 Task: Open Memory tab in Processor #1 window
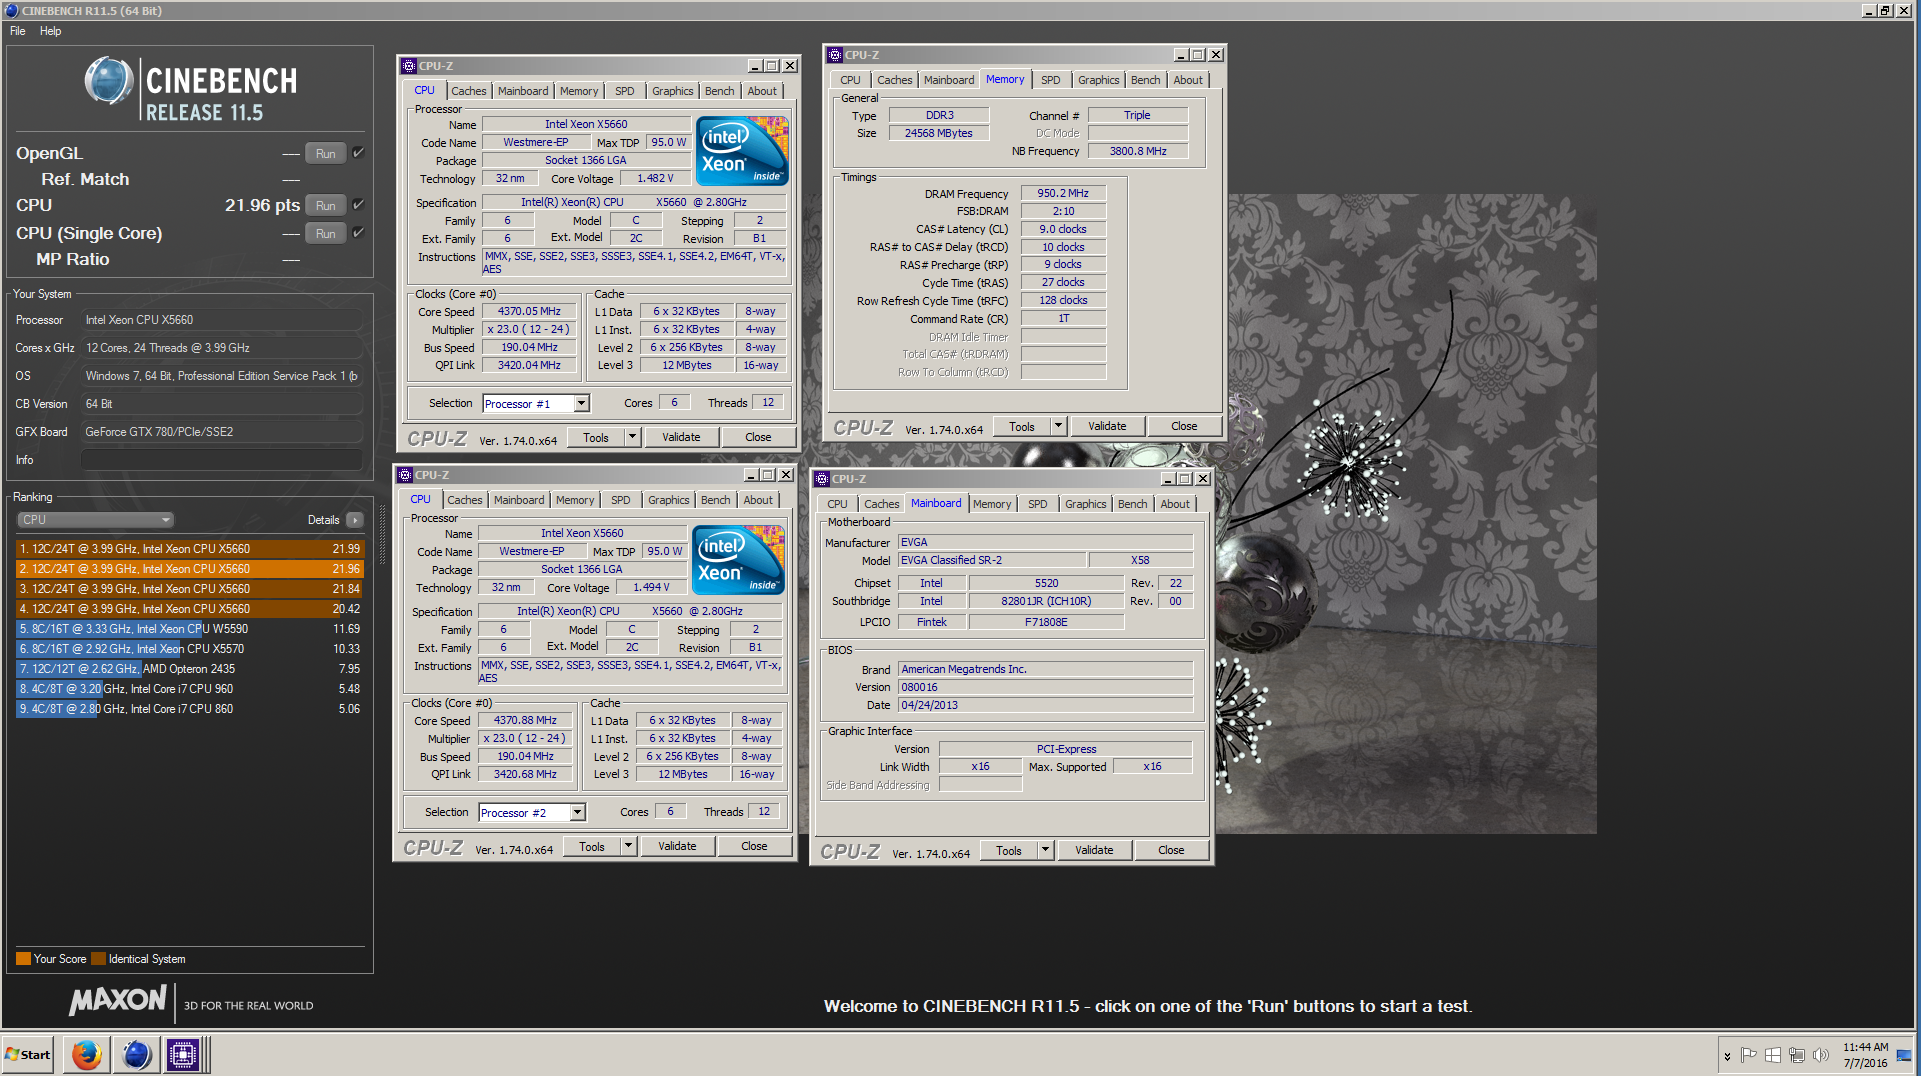click(x=578, y=91)
